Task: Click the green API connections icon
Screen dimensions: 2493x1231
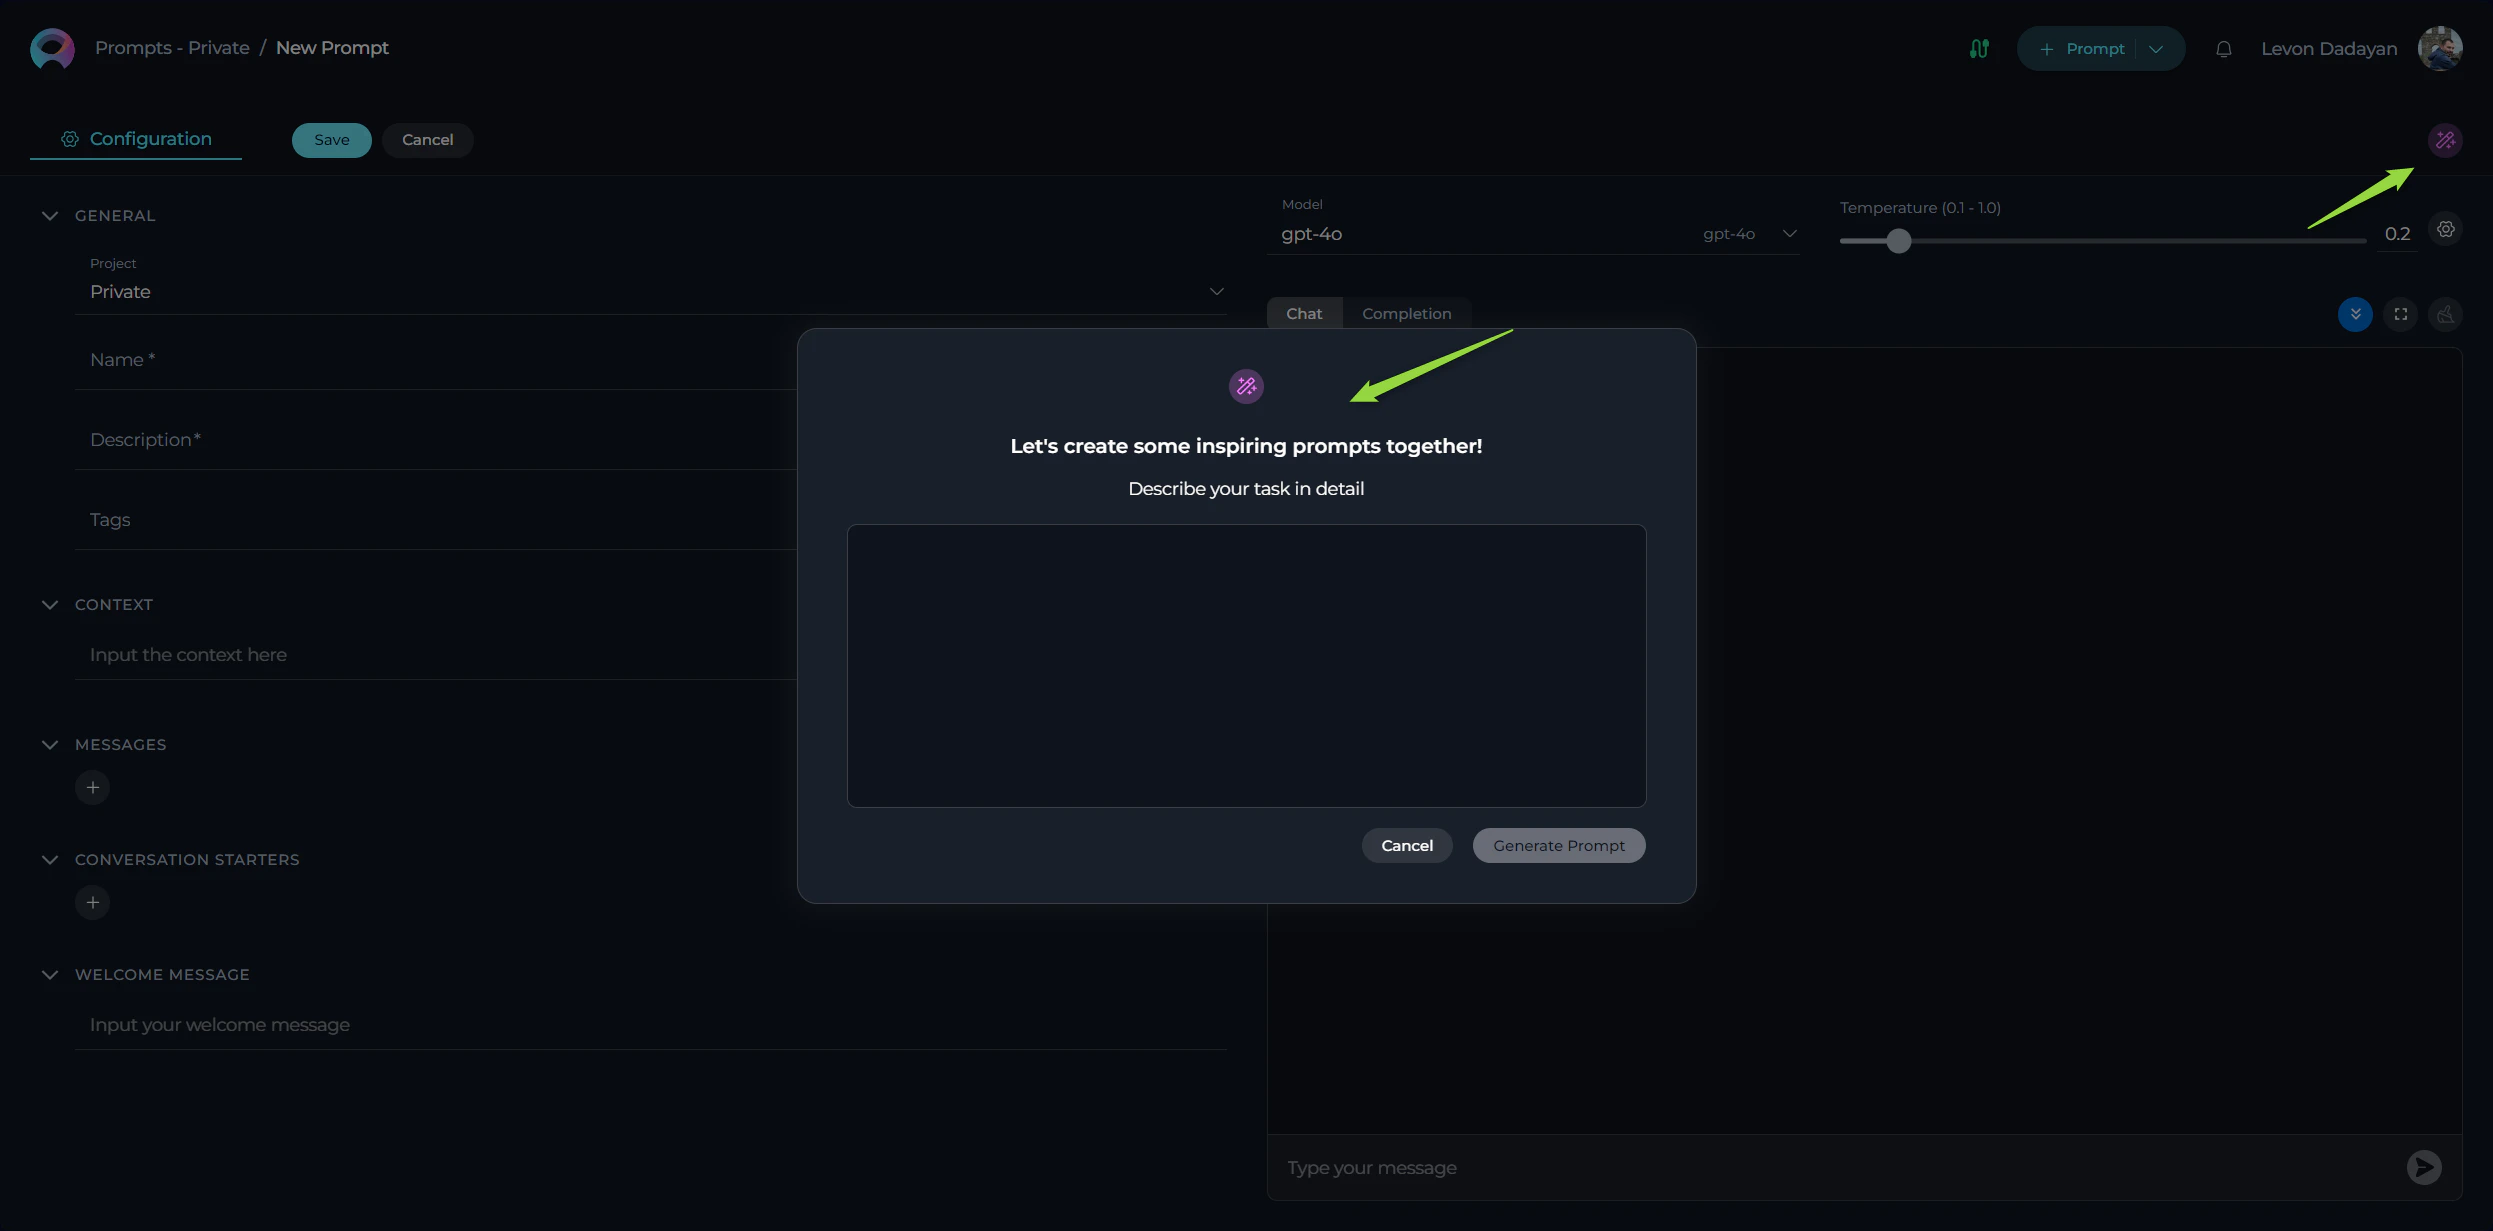Action: [1978, 47]
